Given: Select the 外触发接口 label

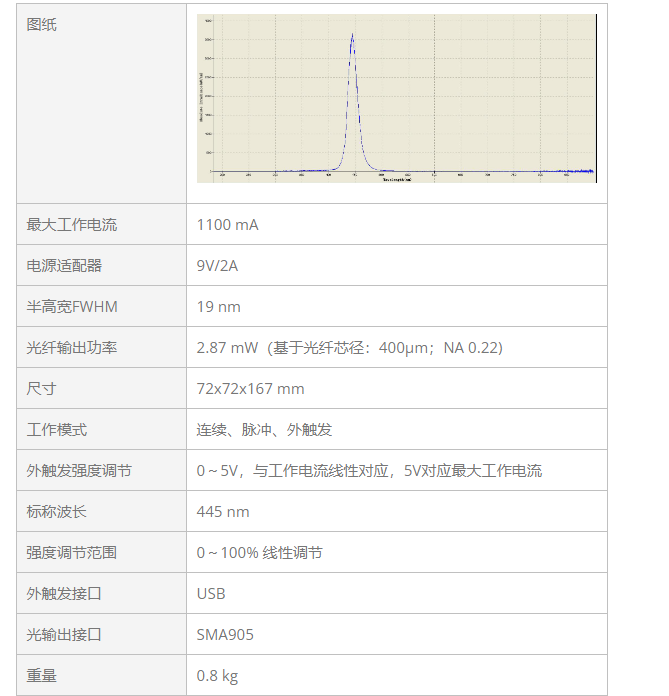Looking at the screenshot, I should point(64,593).
